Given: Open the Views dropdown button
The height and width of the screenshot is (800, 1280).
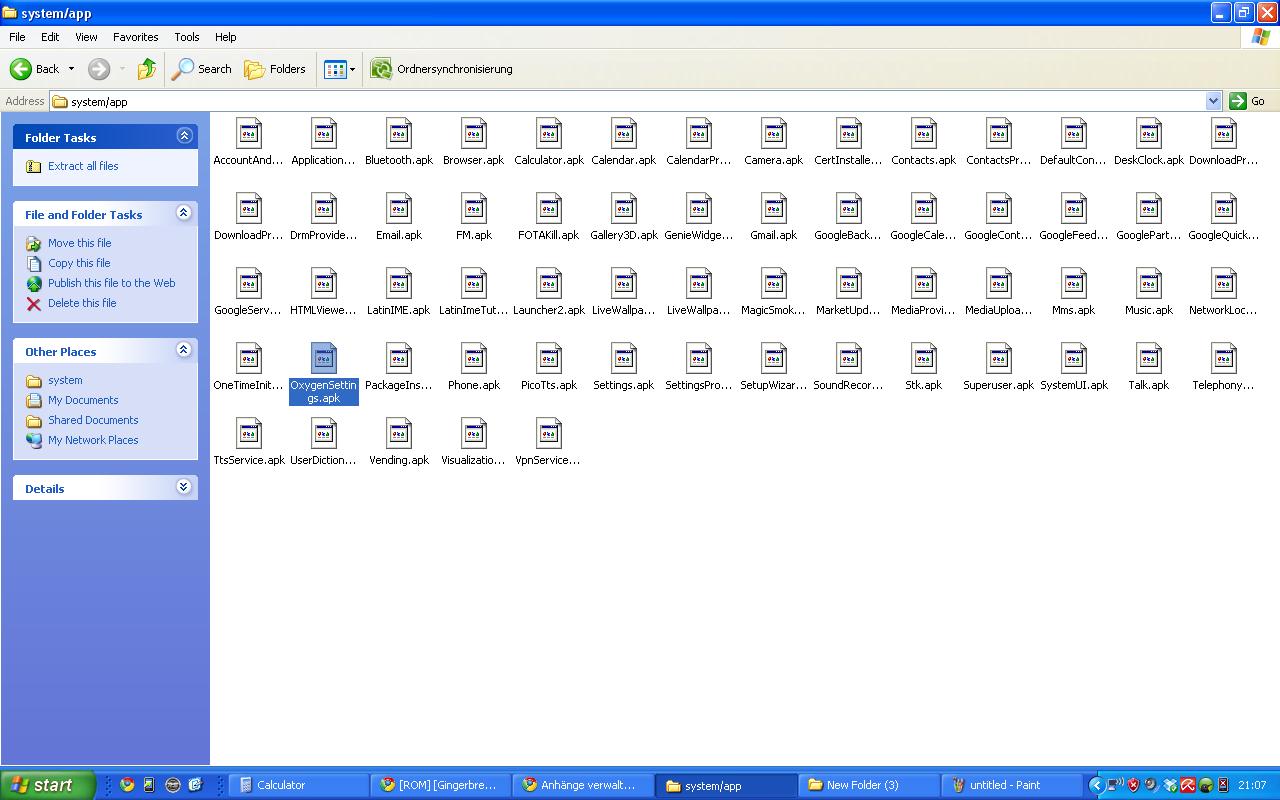Looking at the screenshot, I should [x=339, y=69].
